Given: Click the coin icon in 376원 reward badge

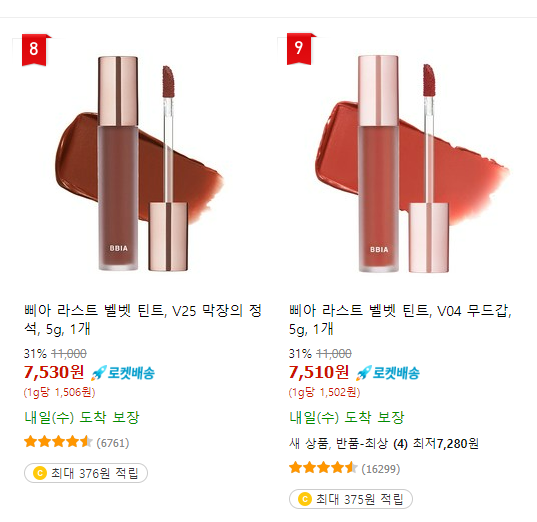Looking at the screenshot, I should pos(40,473).
